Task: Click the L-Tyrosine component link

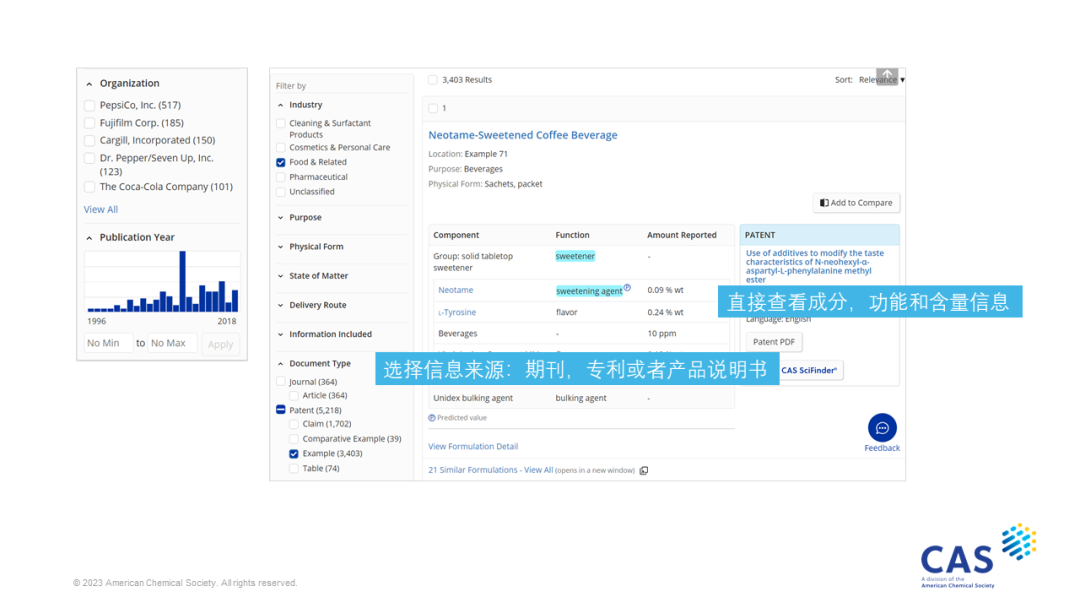Action: tap(457, 312)
